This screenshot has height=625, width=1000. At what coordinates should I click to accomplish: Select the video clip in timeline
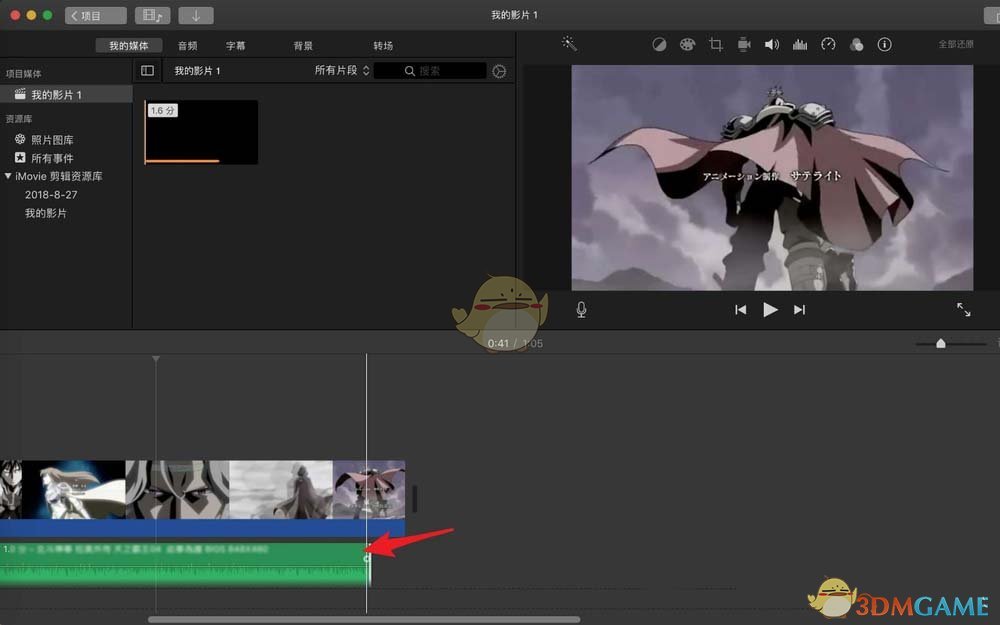pyautogui.click(x=202, y=489)
